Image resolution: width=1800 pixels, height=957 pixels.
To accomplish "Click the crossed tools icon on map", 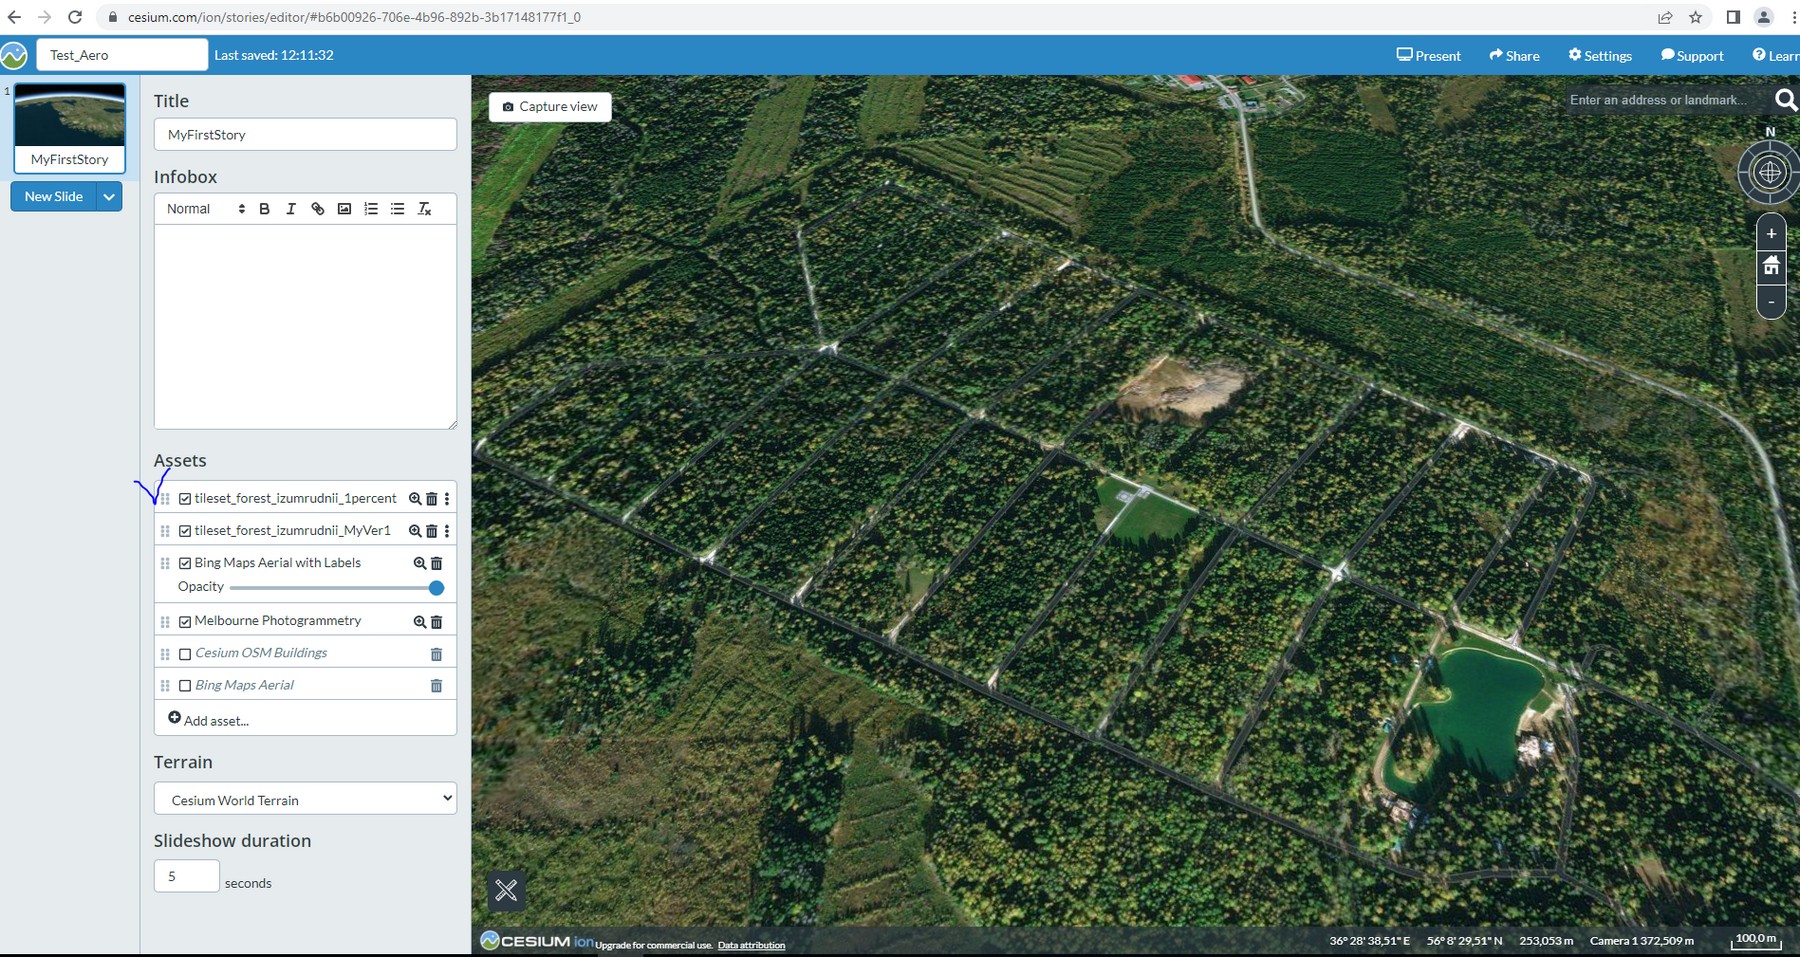I will (x=507, y=890).
